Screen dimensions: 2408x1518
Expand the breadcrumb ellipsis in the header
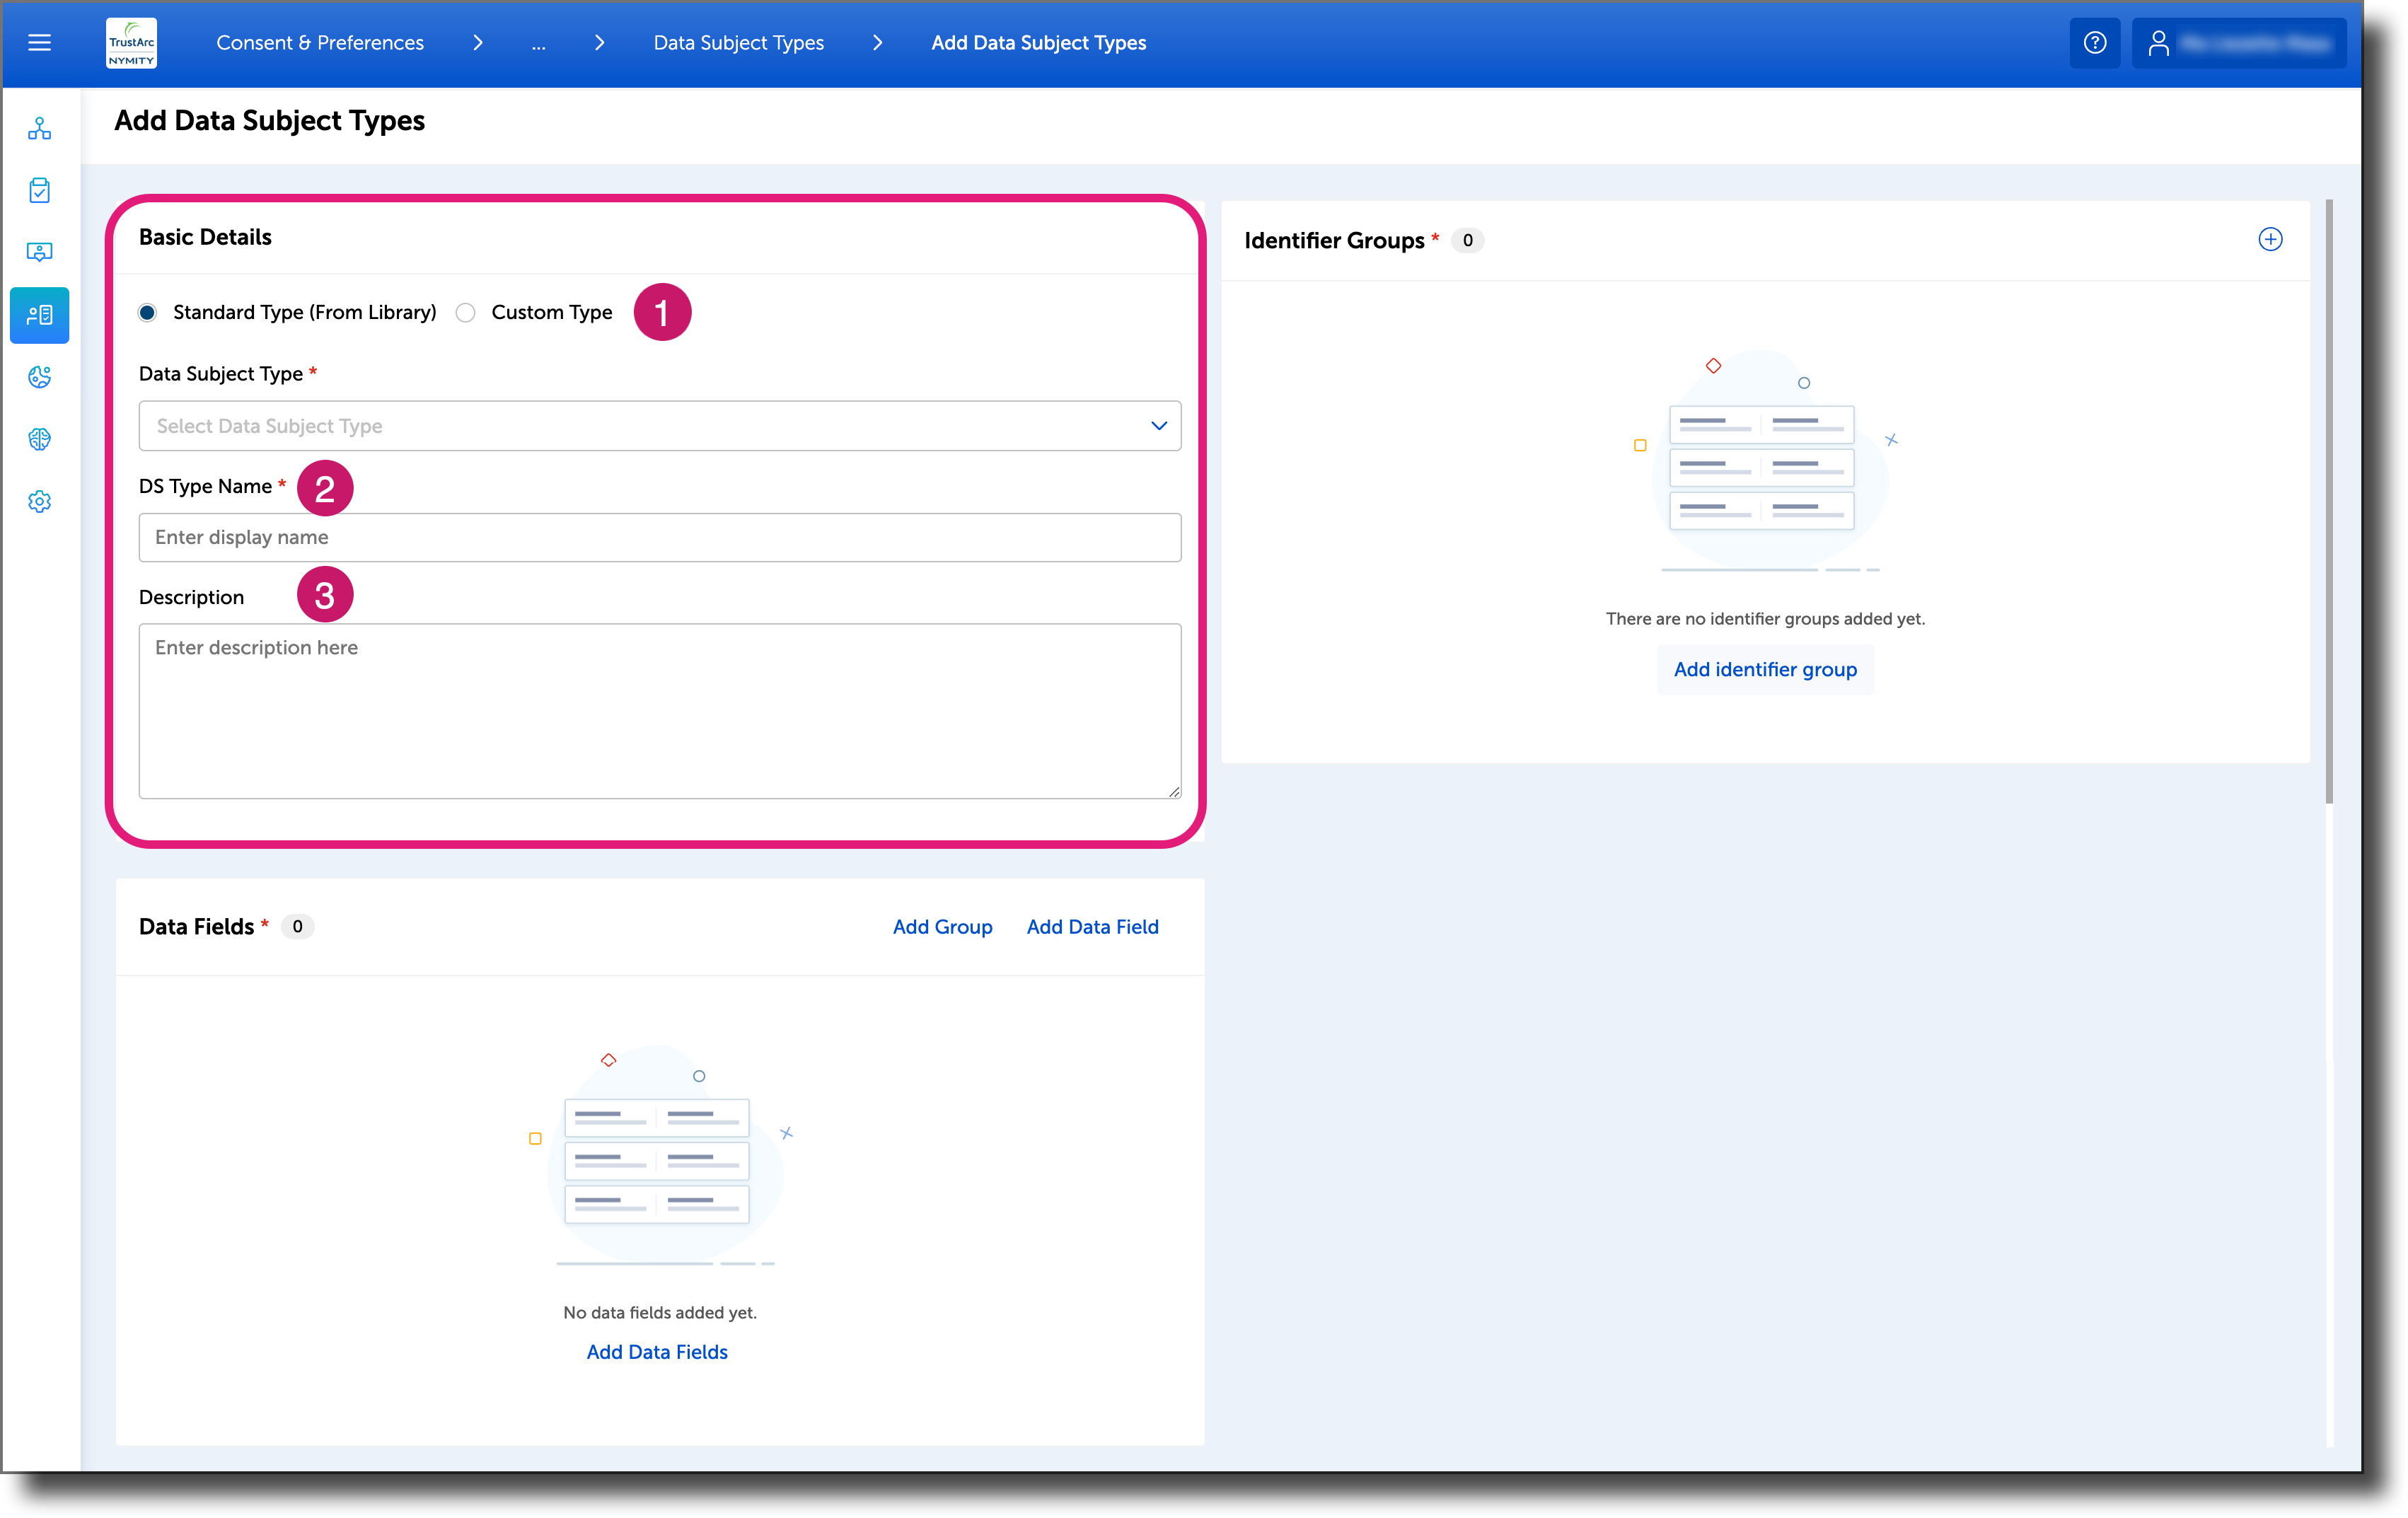539,43
